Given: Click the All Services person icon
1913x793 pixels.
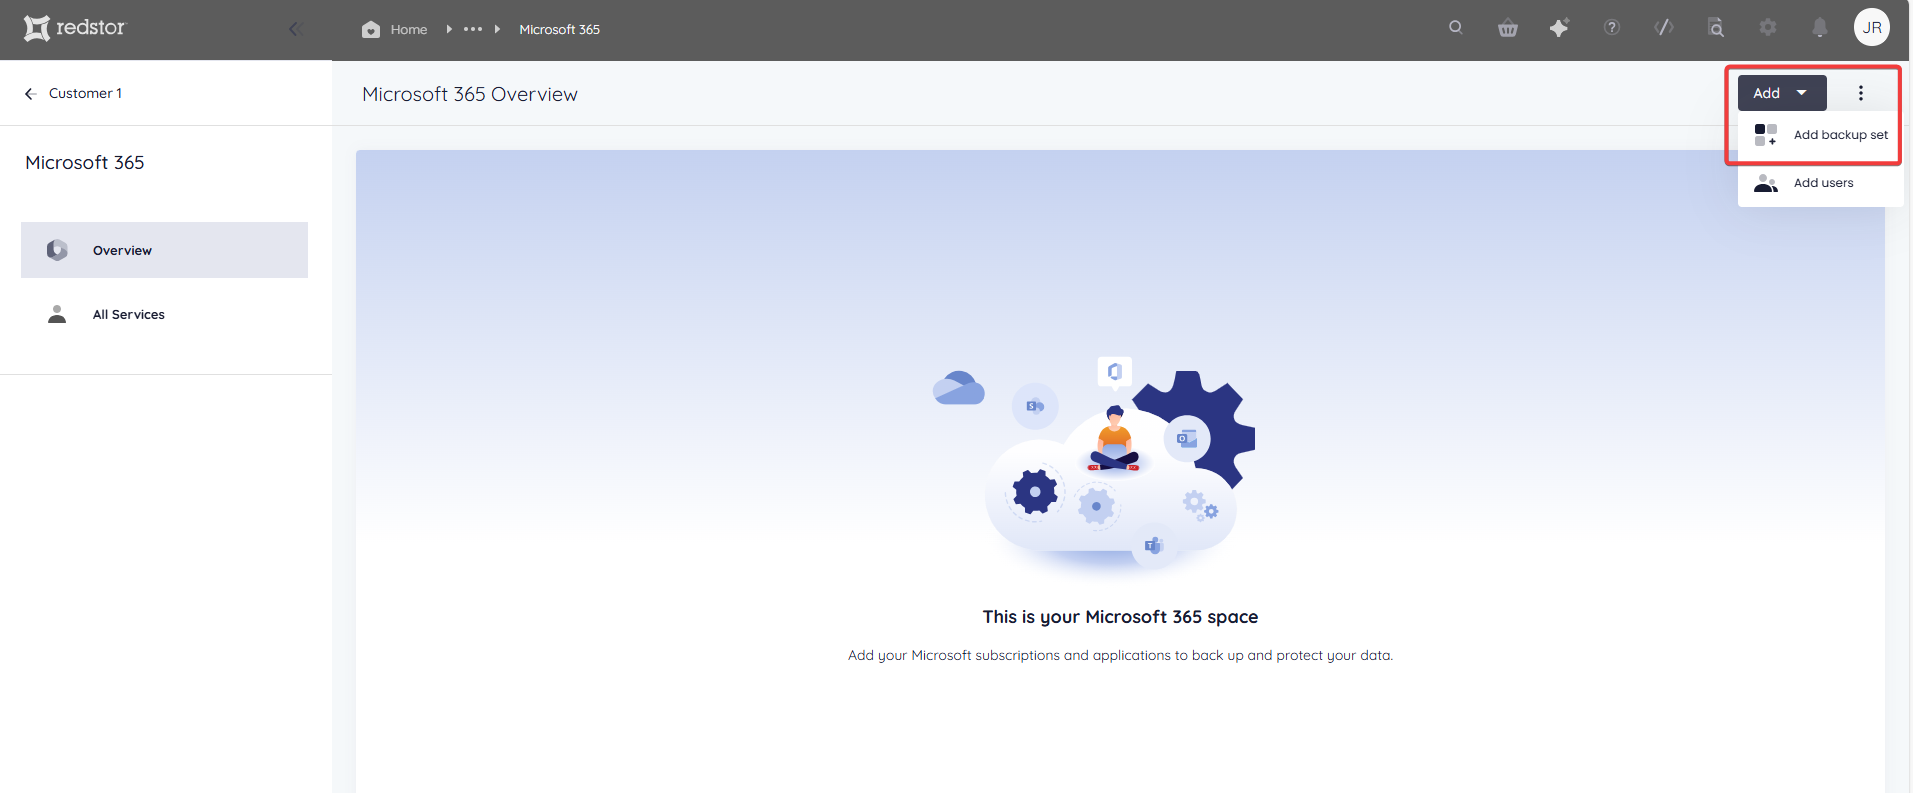Looking at the screenshot, I should click(x=57, y=314).
